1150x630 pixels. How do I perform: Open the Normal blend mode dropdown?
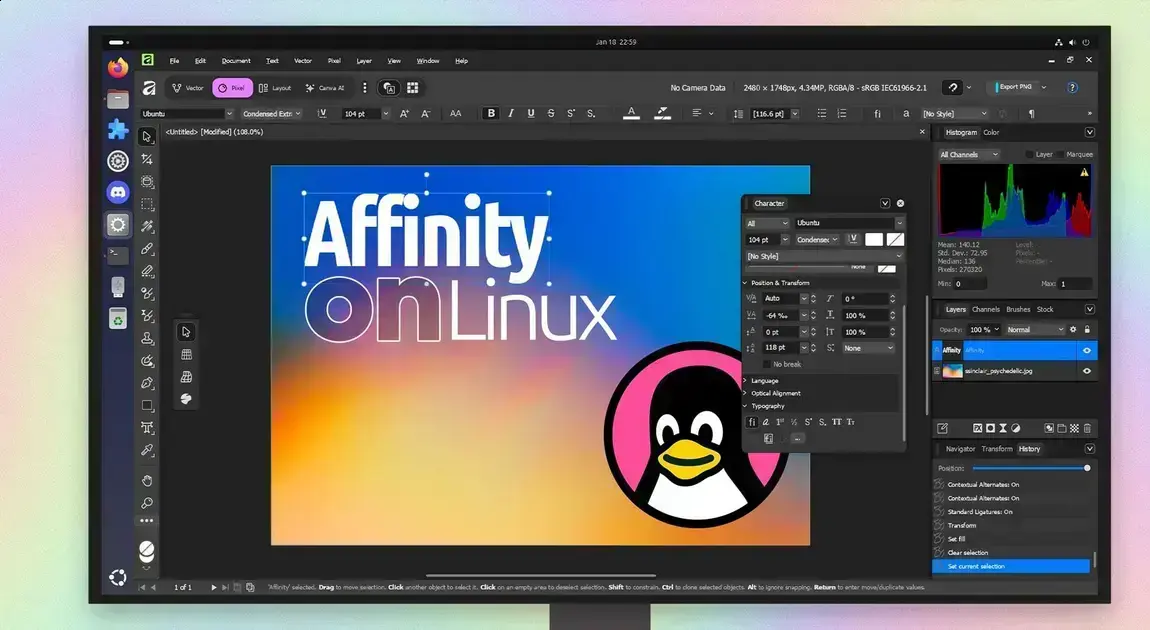coord(1035,330)
